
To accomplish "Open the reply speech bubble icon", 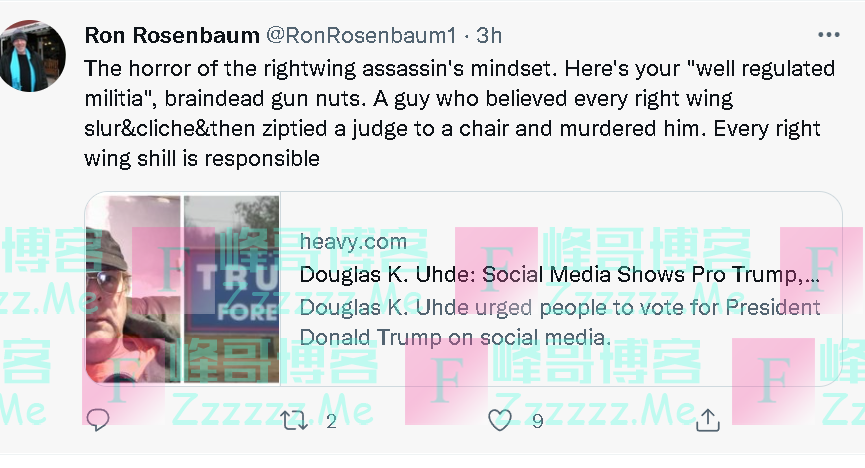I will (x=98, y=421).
